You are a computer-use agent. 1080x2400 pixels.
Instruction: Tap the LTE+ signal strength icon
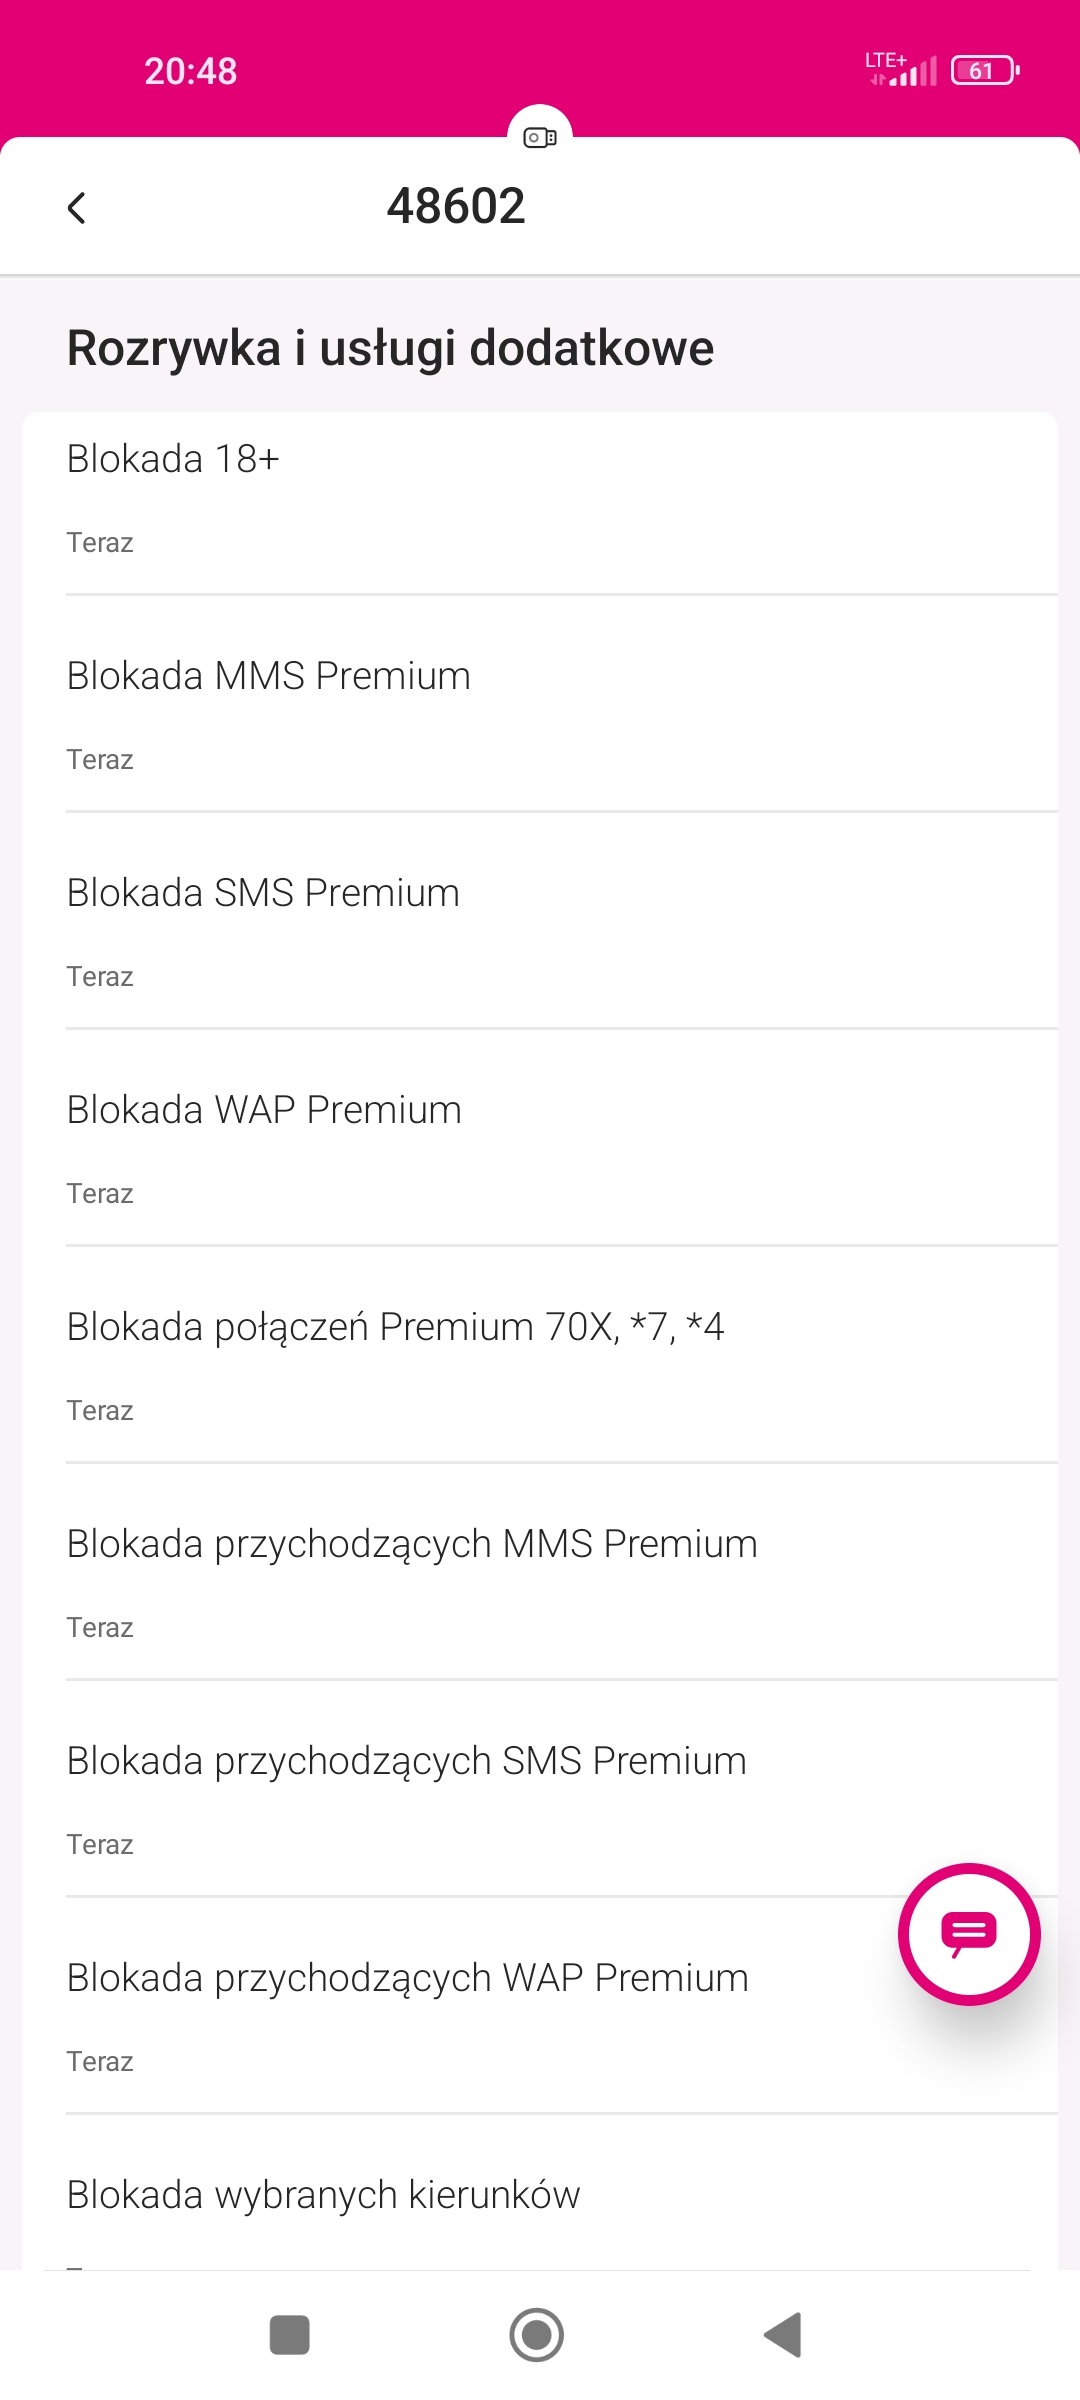click(902, 70)
